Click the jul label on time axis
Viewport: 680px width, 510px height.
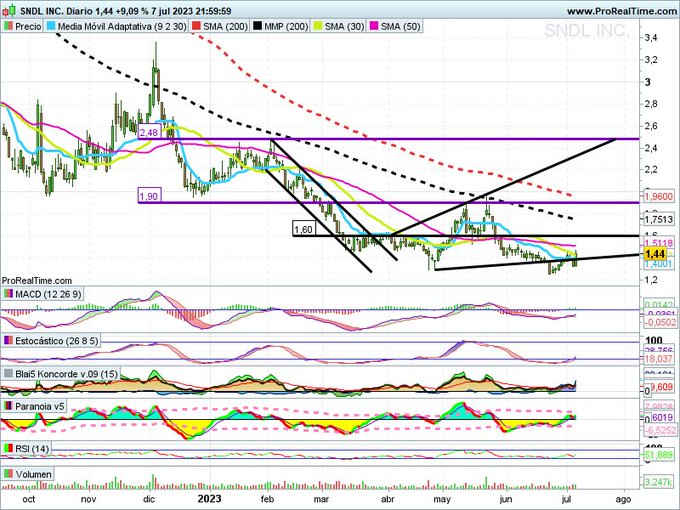566,500
